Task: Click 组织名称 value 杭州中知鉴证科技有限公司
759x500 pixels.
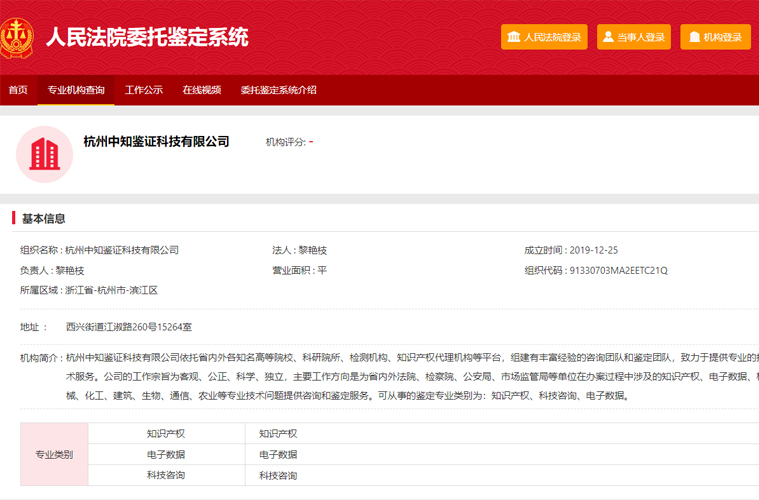Action: [x=122, y=250]
